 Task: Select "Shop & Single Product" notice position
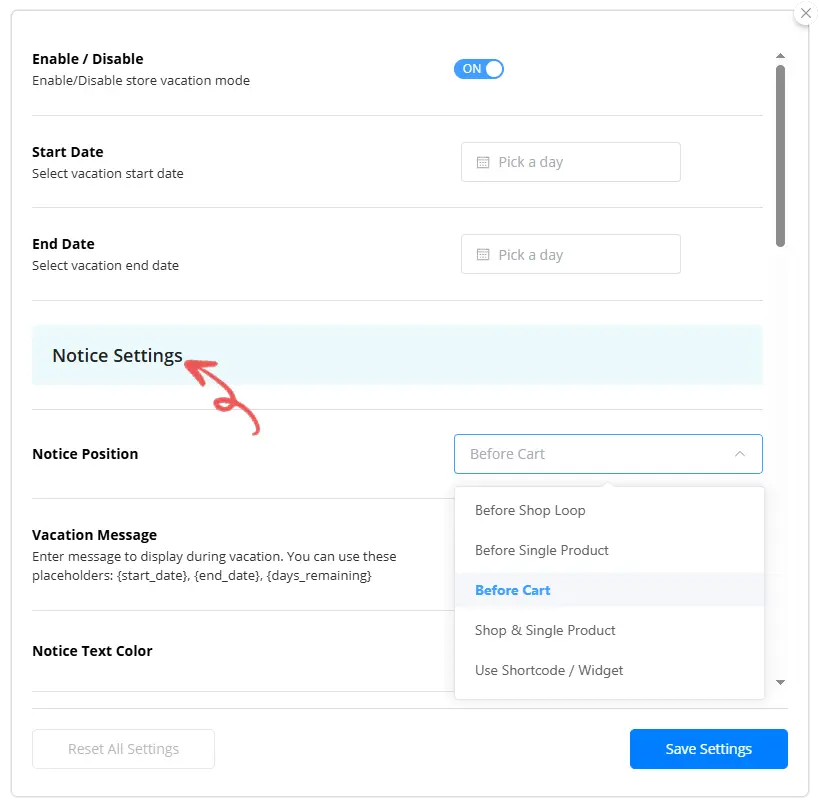tap(545, 630)
